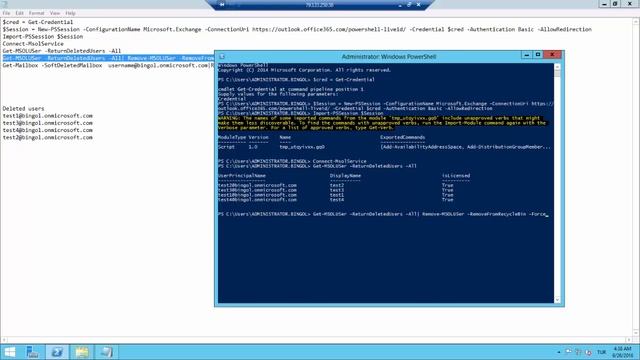Minimize remote session from connection bar
This screenshot has height=360, width=640.
400,5
